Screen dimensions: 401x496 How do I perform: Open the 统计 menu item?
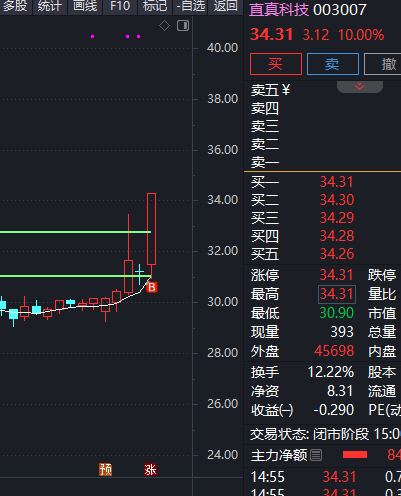(x=50, y=7)
